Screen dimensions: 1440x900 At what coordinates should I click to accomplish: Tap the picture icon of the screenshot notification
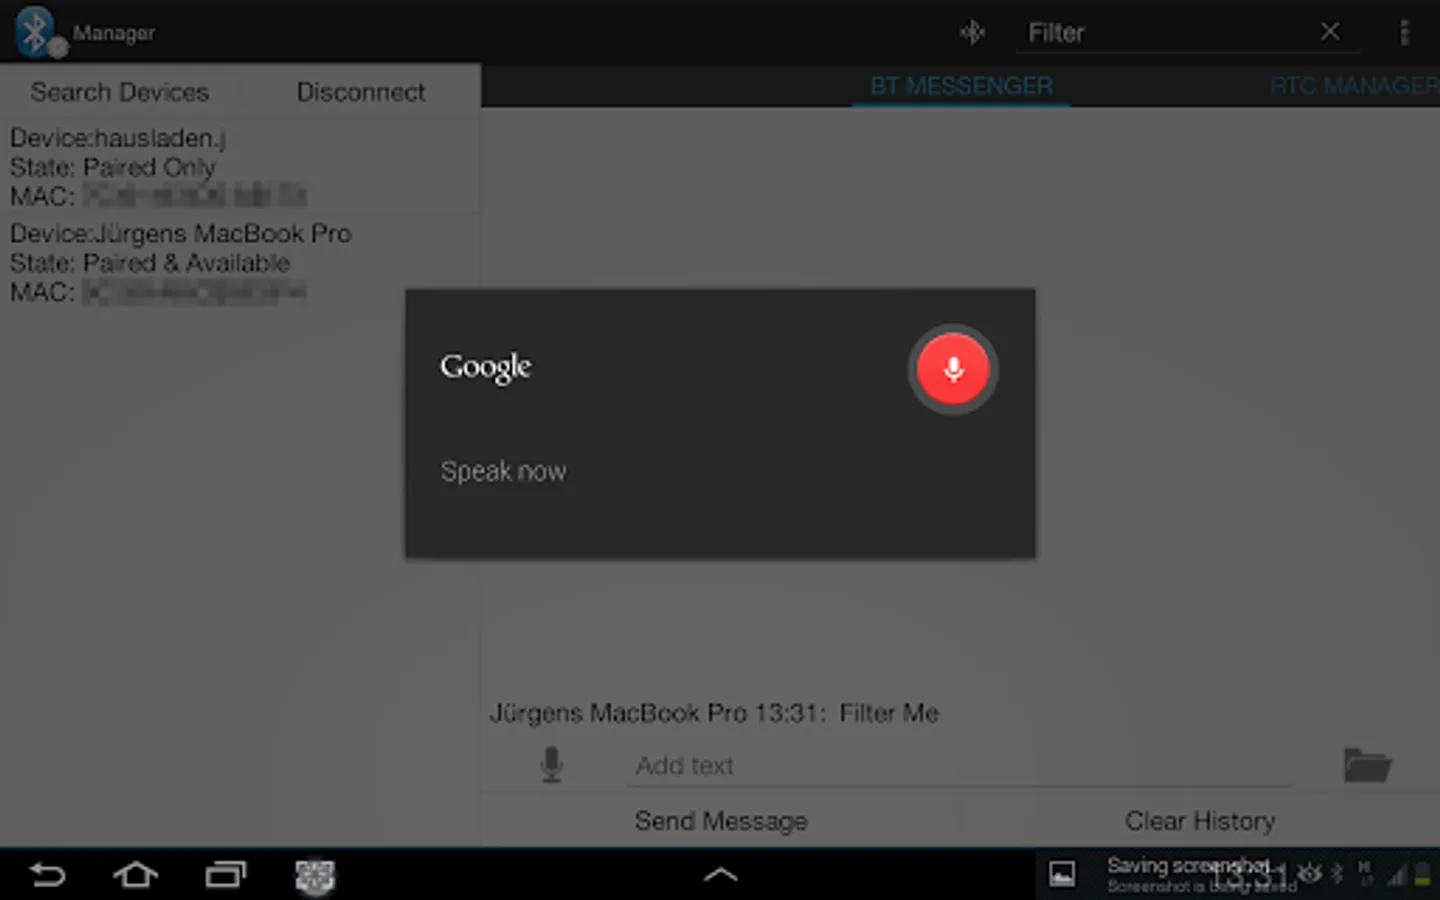click(x=1062, y=874)
